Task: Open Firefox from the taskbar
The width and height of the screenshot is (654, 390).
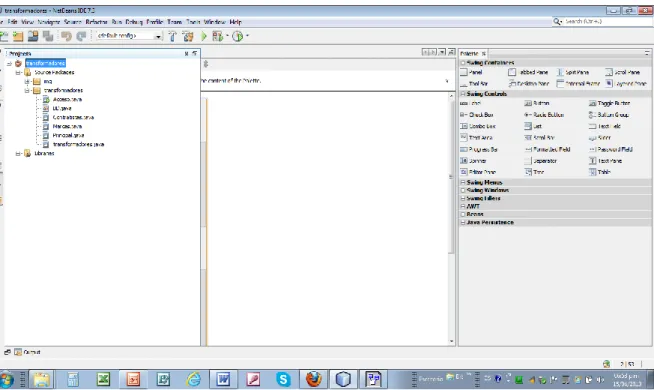Action: (314, 379)
